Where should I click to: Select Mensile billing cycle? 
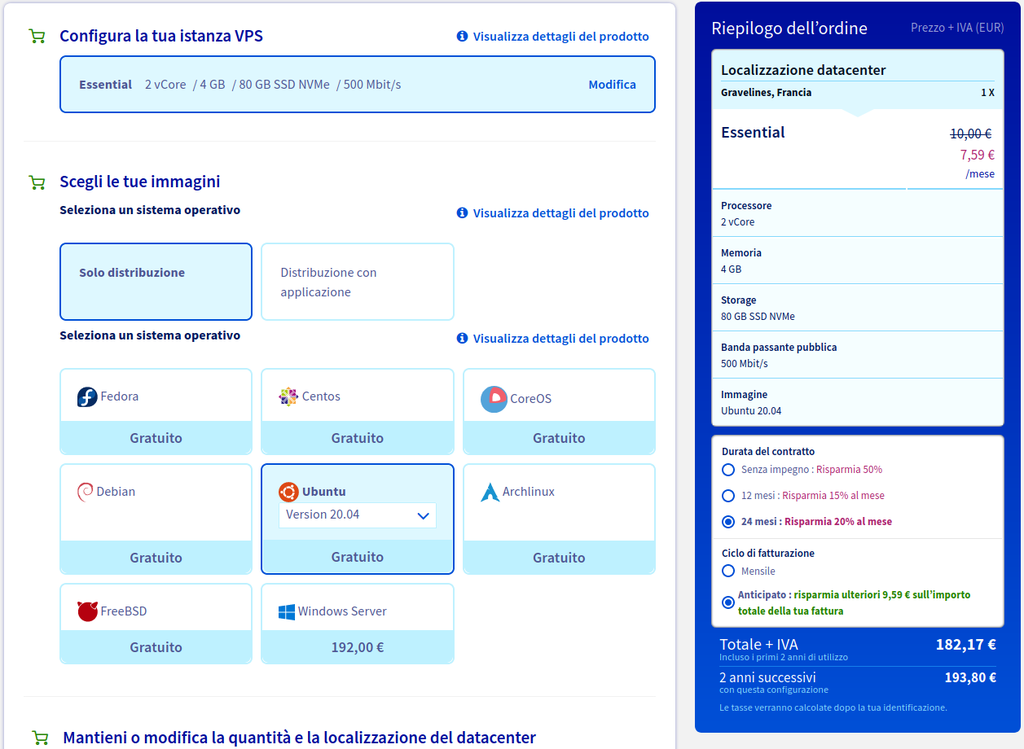point(728,571)
